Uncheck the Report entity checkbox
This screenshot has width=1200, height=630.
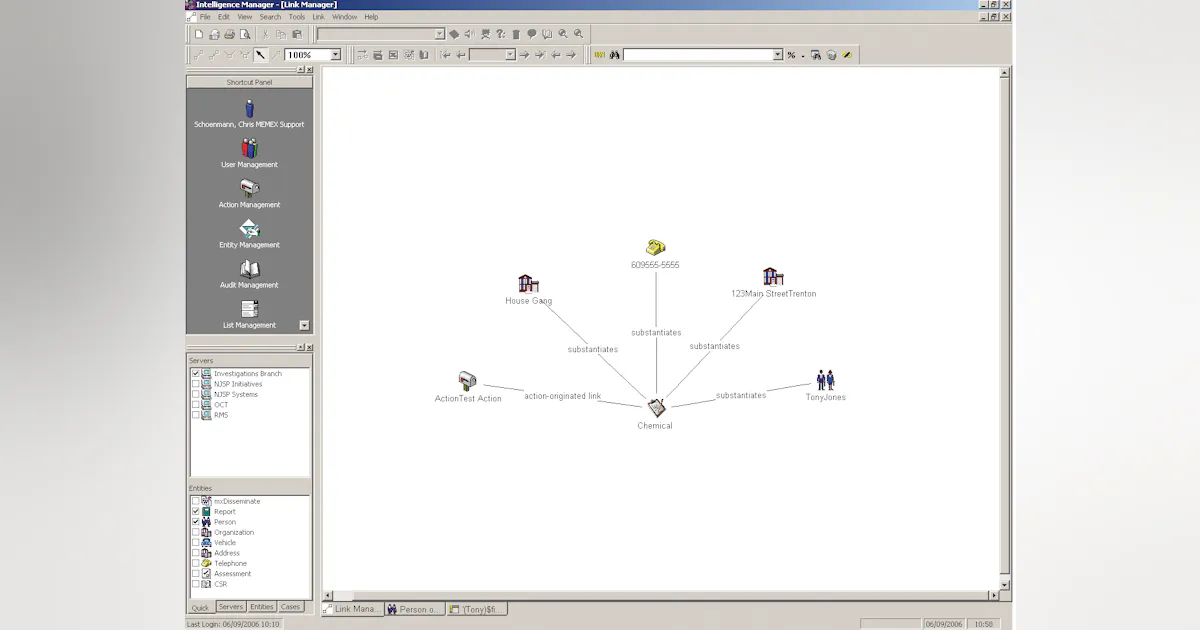click(x=196, y=512)
